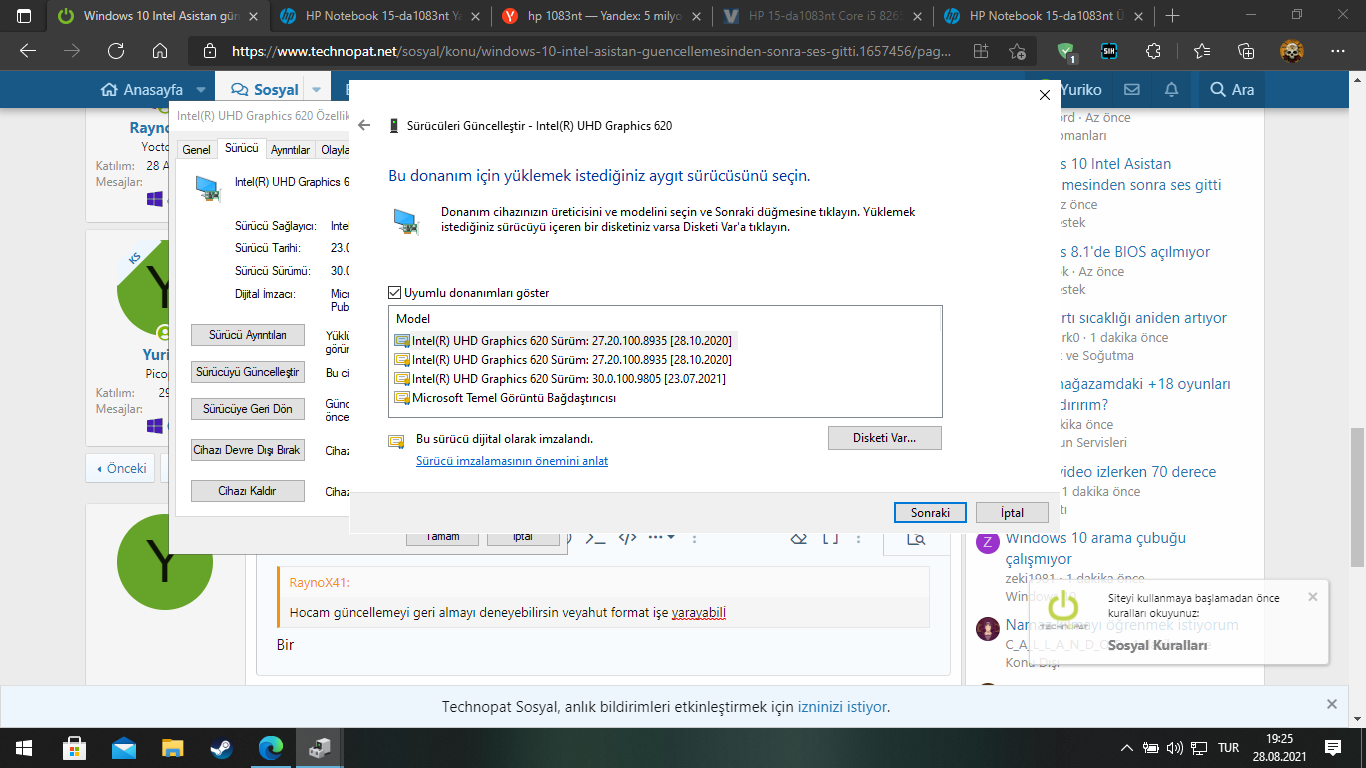The height and width of the screenshot is (768, 1366).
Task: Open the Windows Action Center notifications
Action: 1332,747
